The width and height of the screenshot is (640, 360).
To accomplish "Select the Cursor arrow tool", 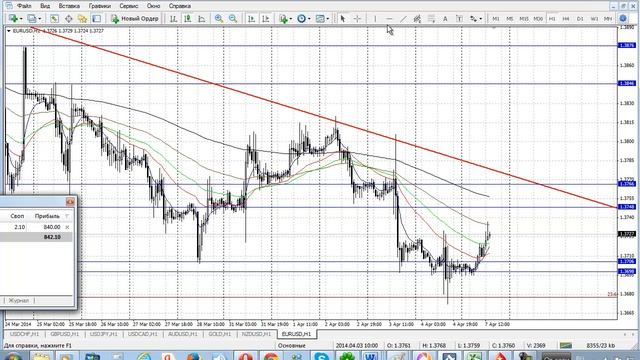I will point(343,19).
